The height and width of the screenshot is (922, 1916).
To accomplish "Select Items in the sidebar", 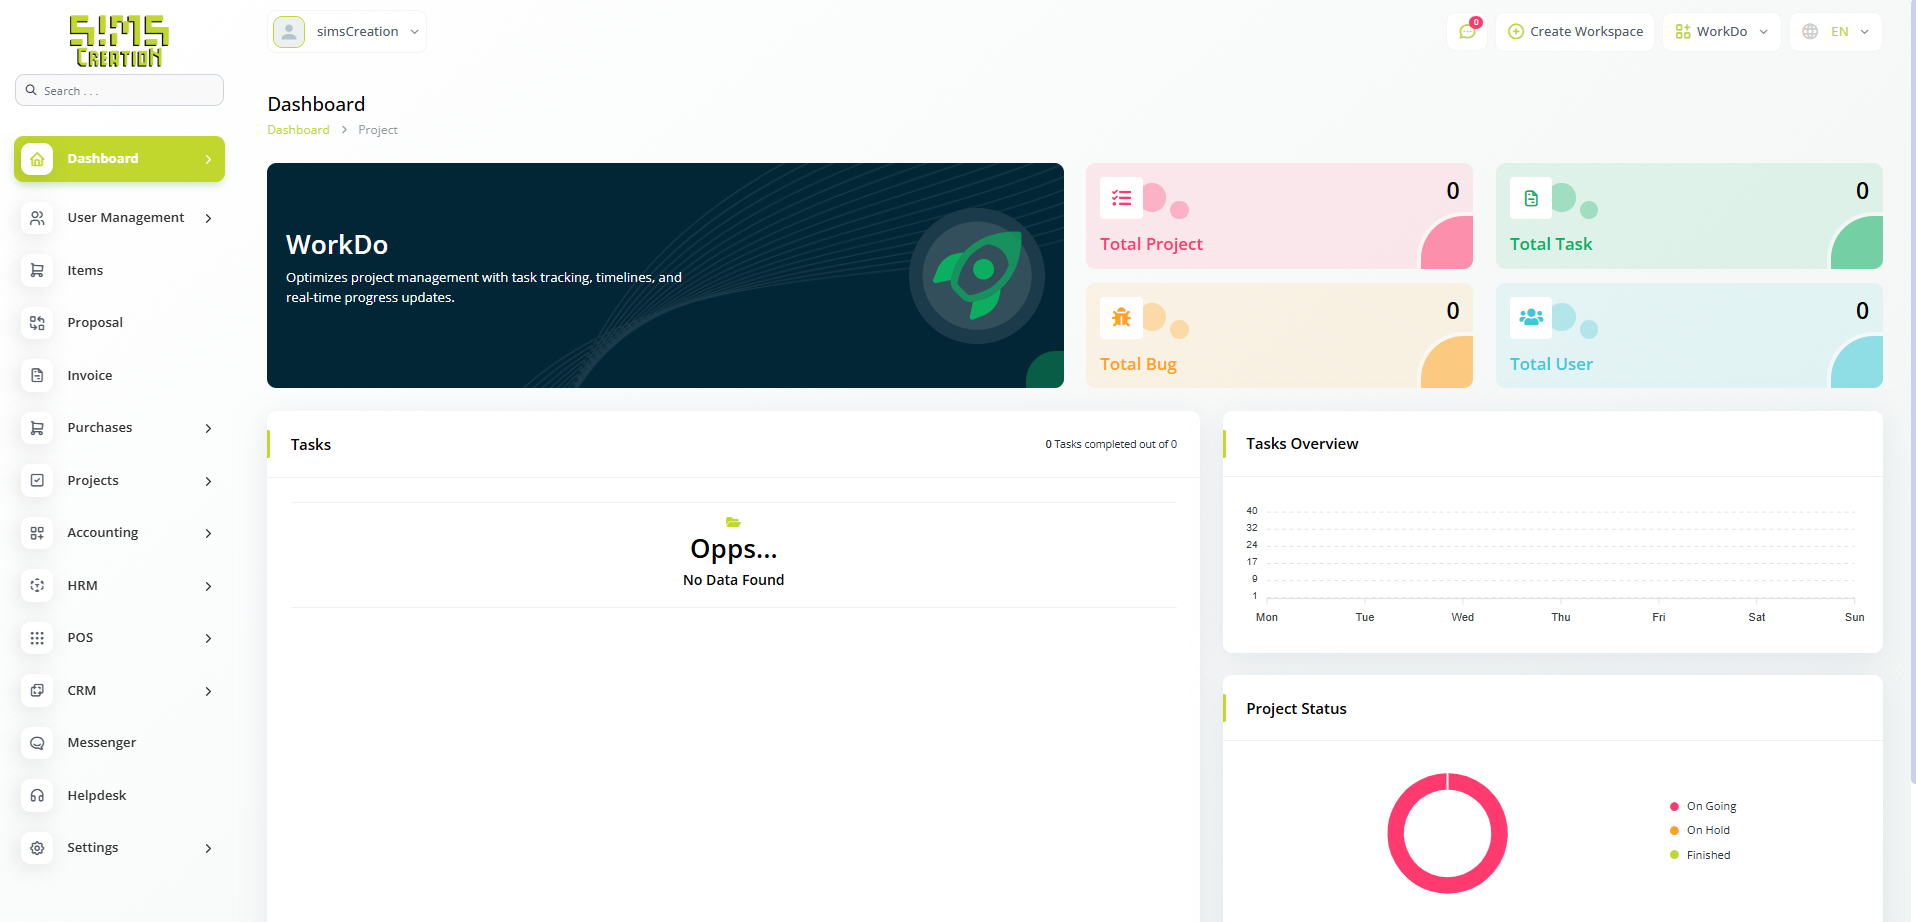I will [85, 271].
